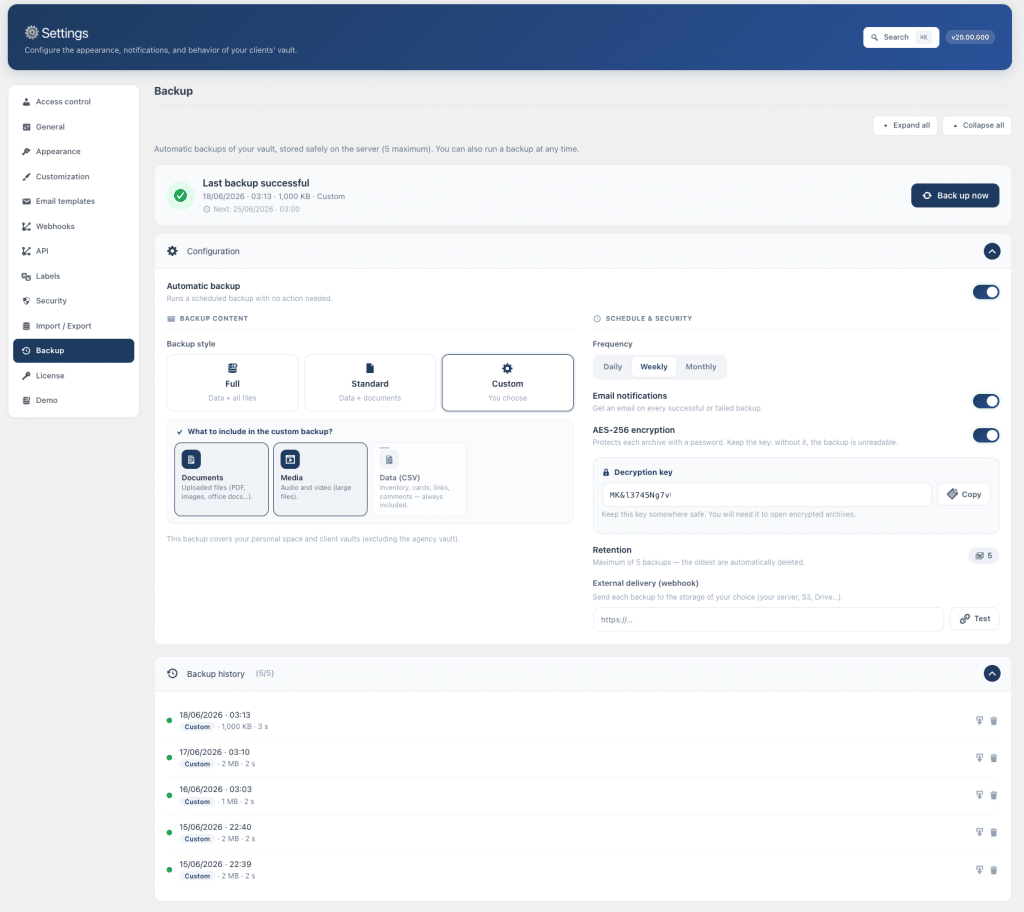This screenshot has width=1024, height=912.
Task: Click the Backup history clock icon
Action: pyautogui.click(x=172, y=674)
